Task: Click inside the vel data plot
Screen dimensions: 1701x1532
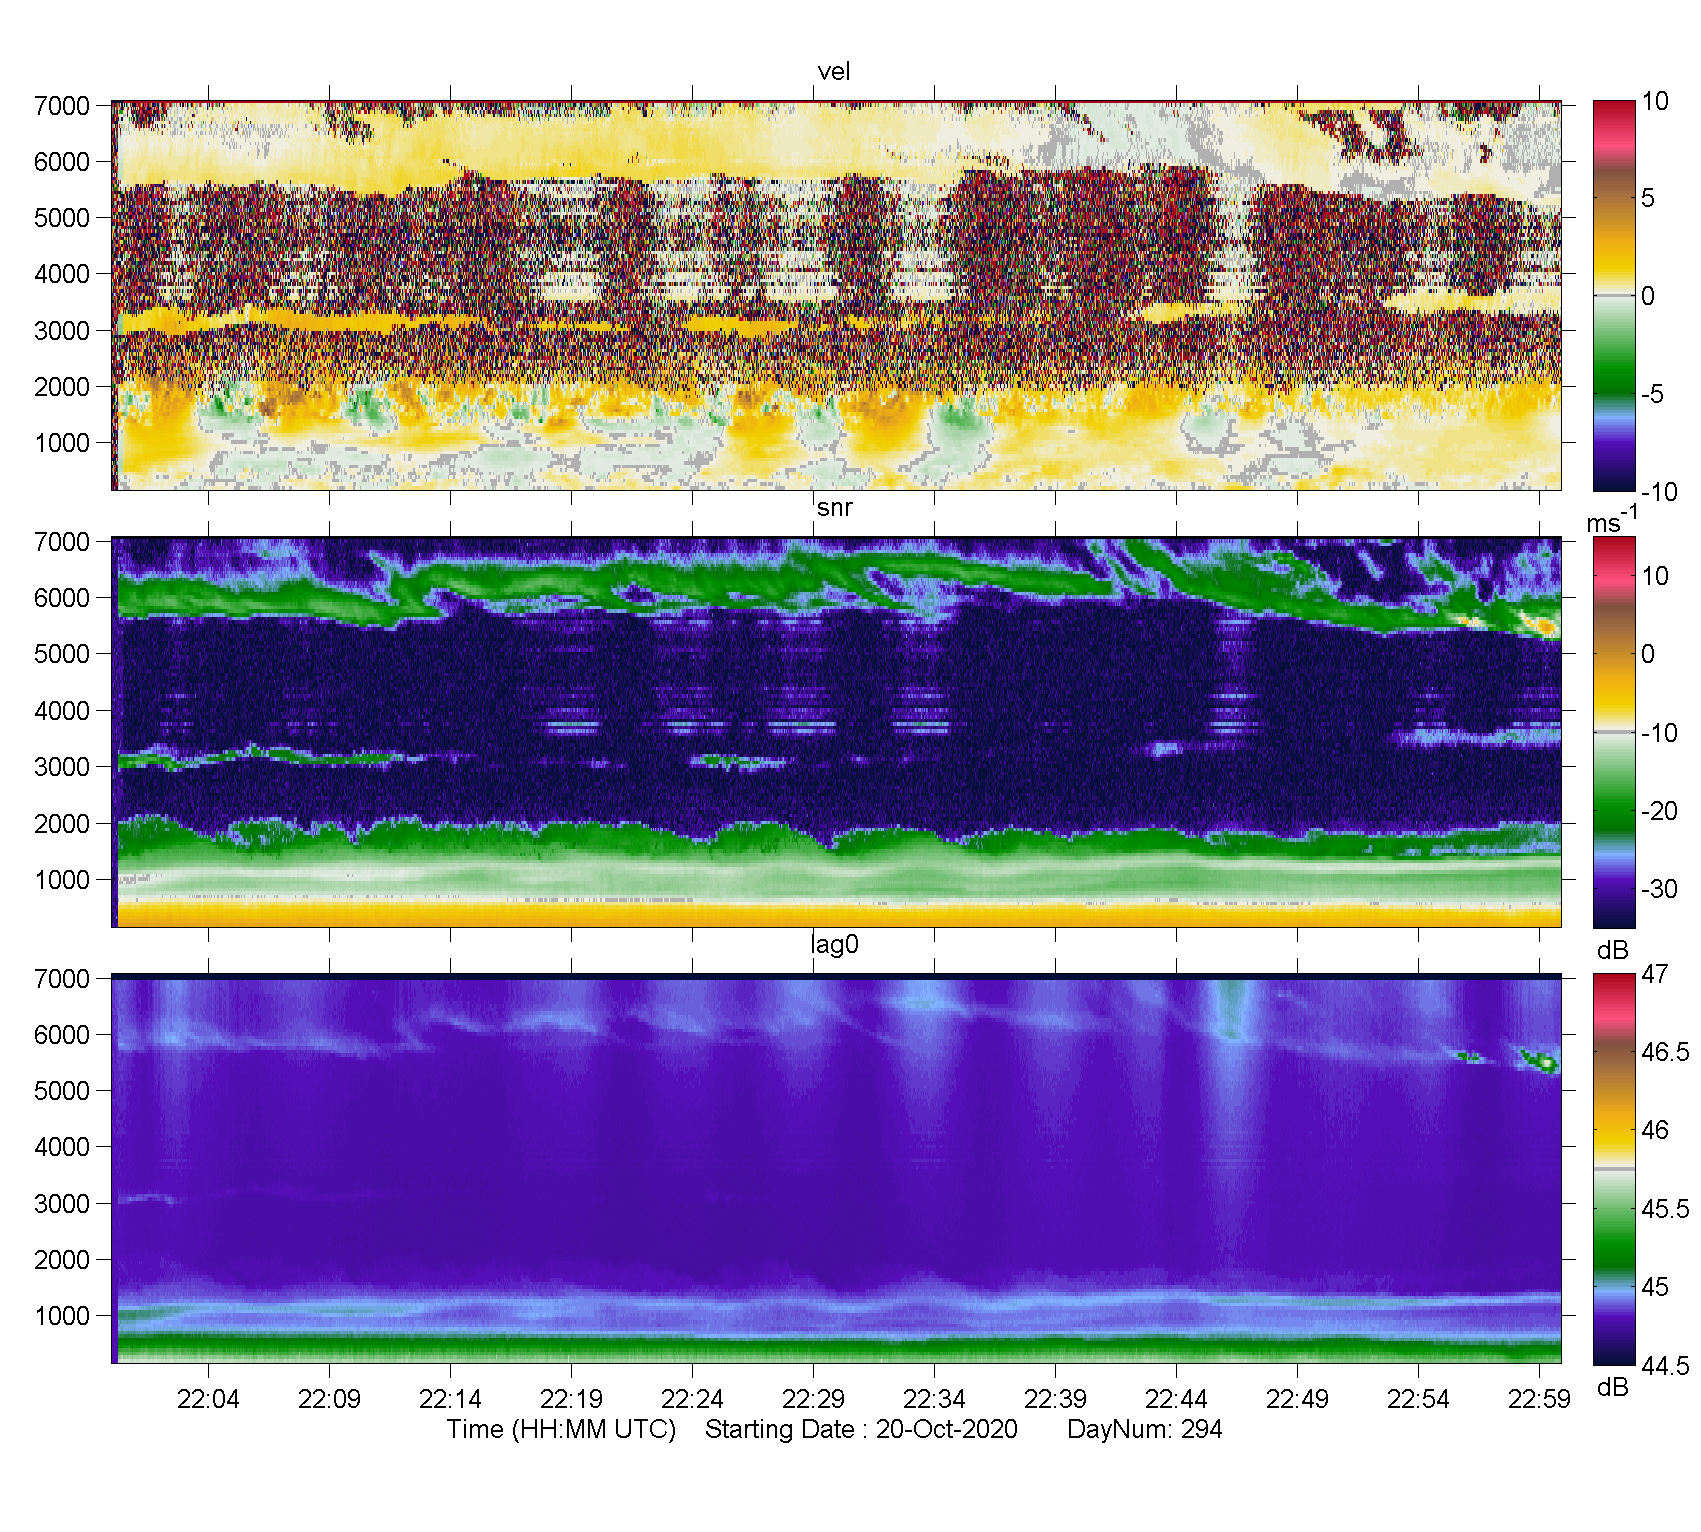Action: [x=836, y=296]
